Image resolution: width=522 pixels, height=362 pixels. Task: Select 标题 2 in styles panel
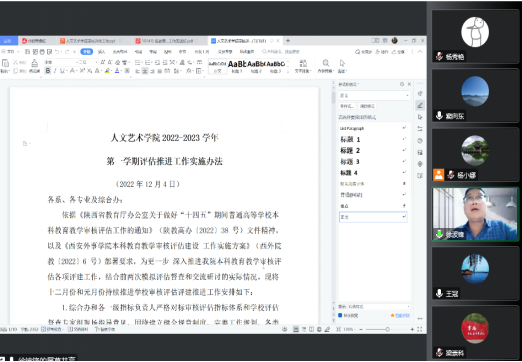point(373,150)
